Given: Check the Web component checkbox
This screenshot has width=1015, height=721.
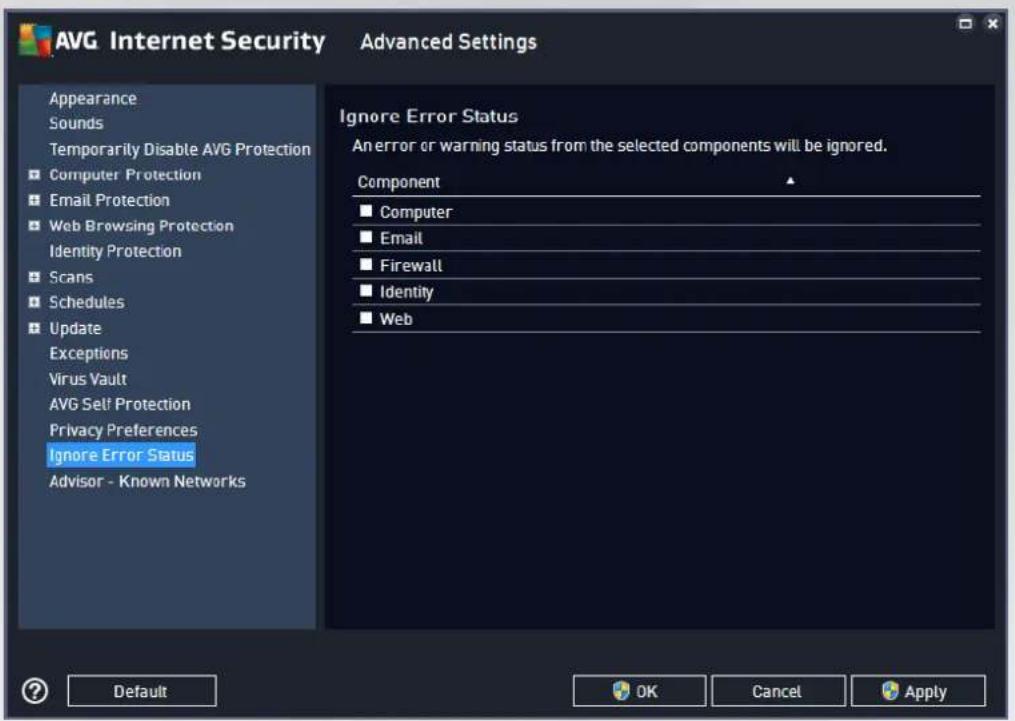Looking at the screenshot, I should [x=366, y=318].
